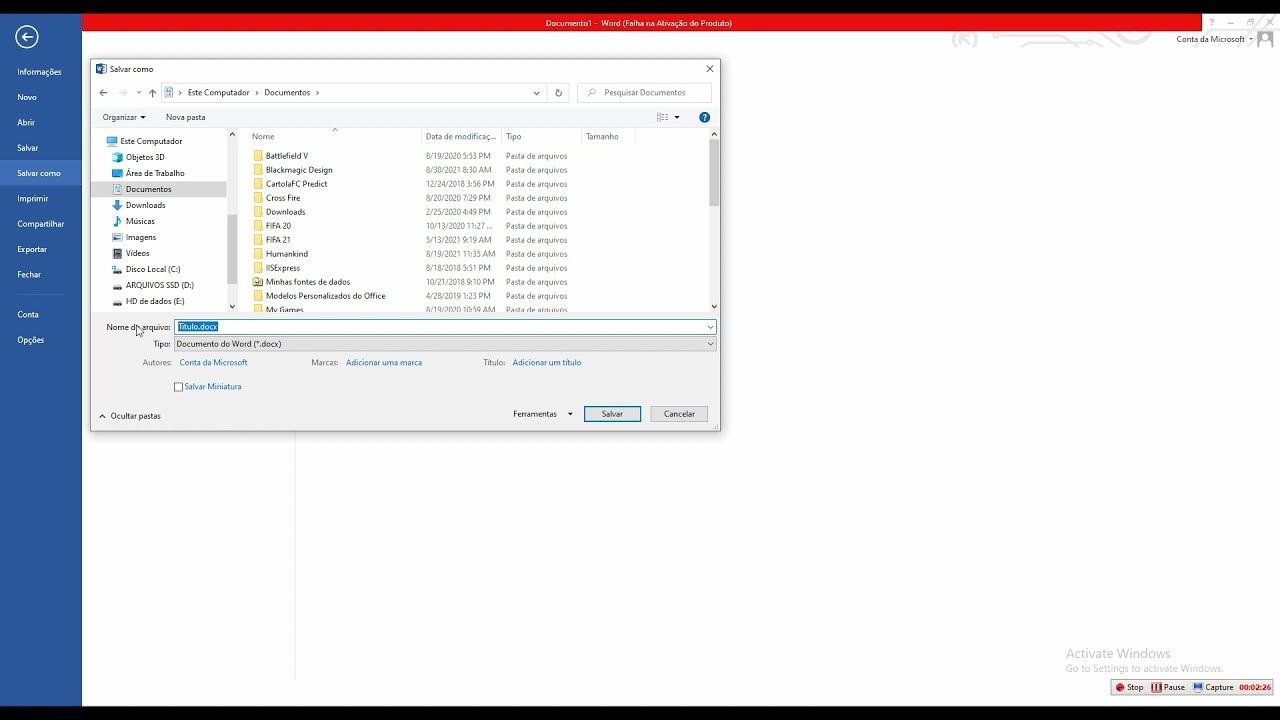Viewport: 1280px width, 720px height.
Task: Click the Minhas fontes de dados icon
Action: point(258,282)
